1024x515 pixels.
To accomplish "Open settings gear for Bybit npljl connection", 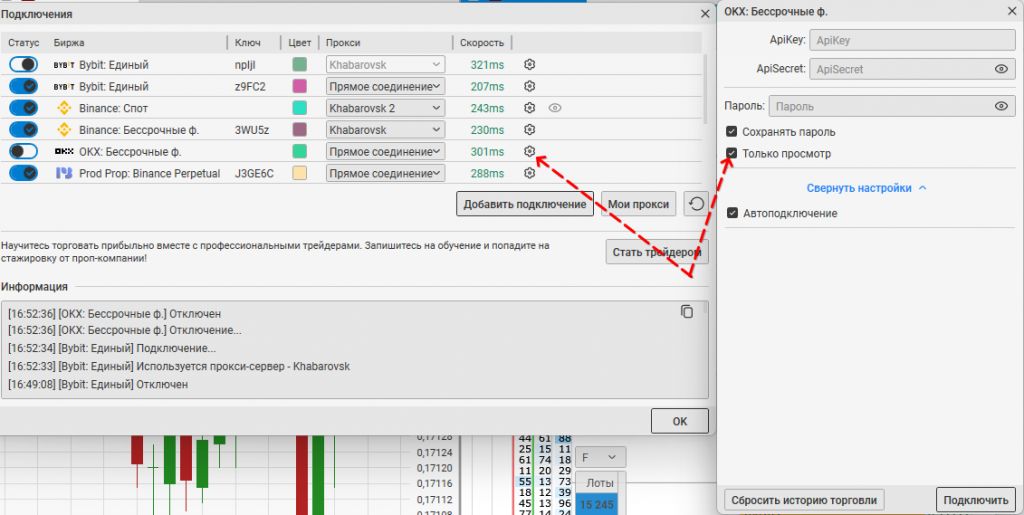I will click(530, 65).
